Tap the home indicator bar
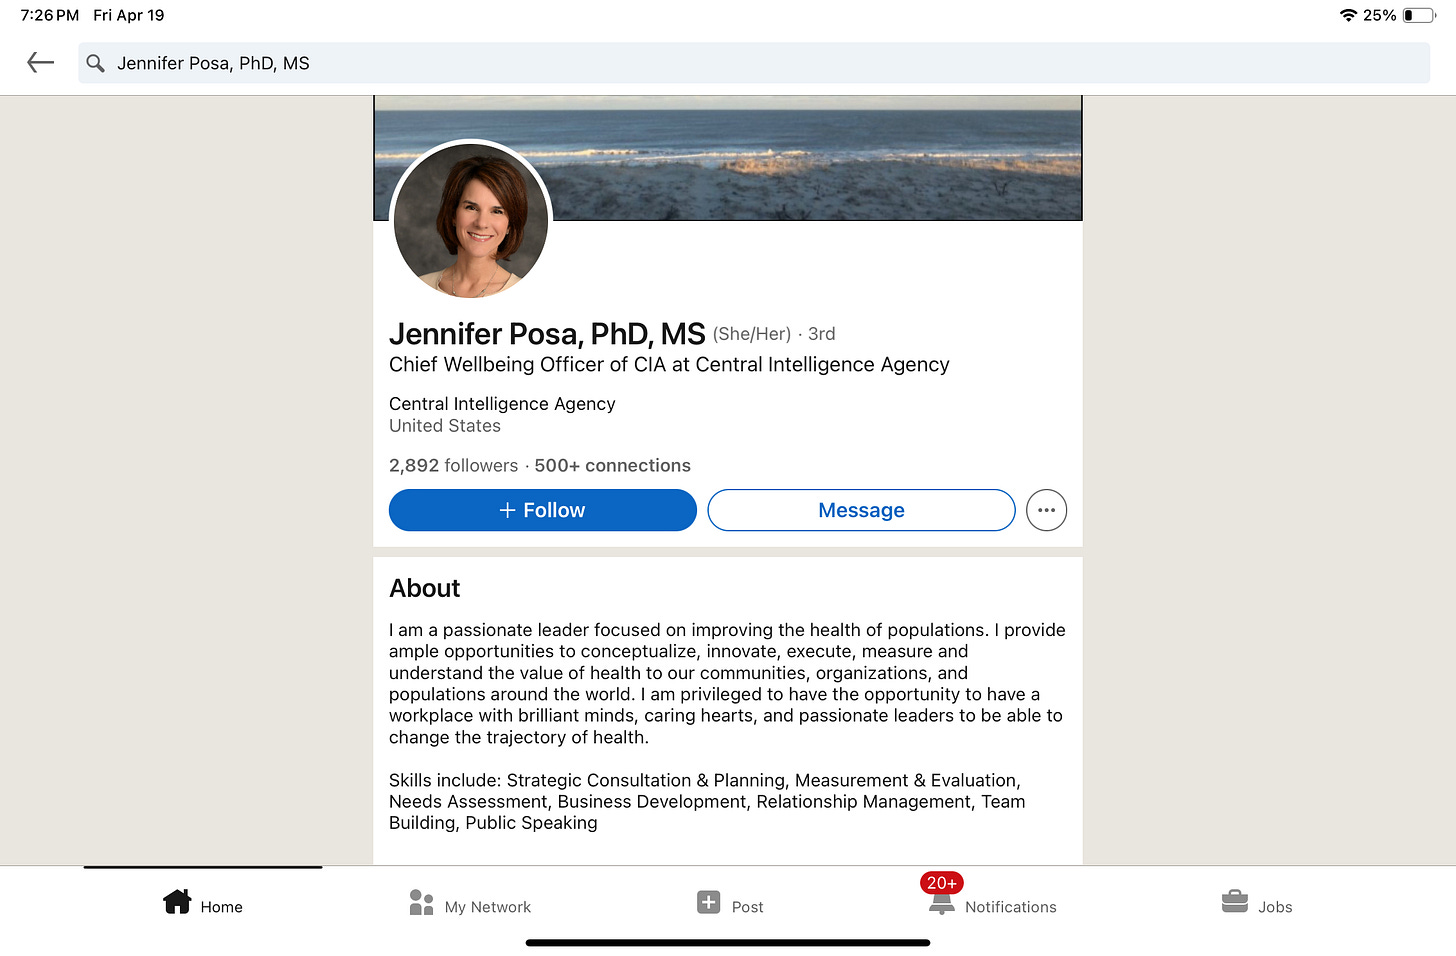1456x956 pixels. tap(728, 942)
